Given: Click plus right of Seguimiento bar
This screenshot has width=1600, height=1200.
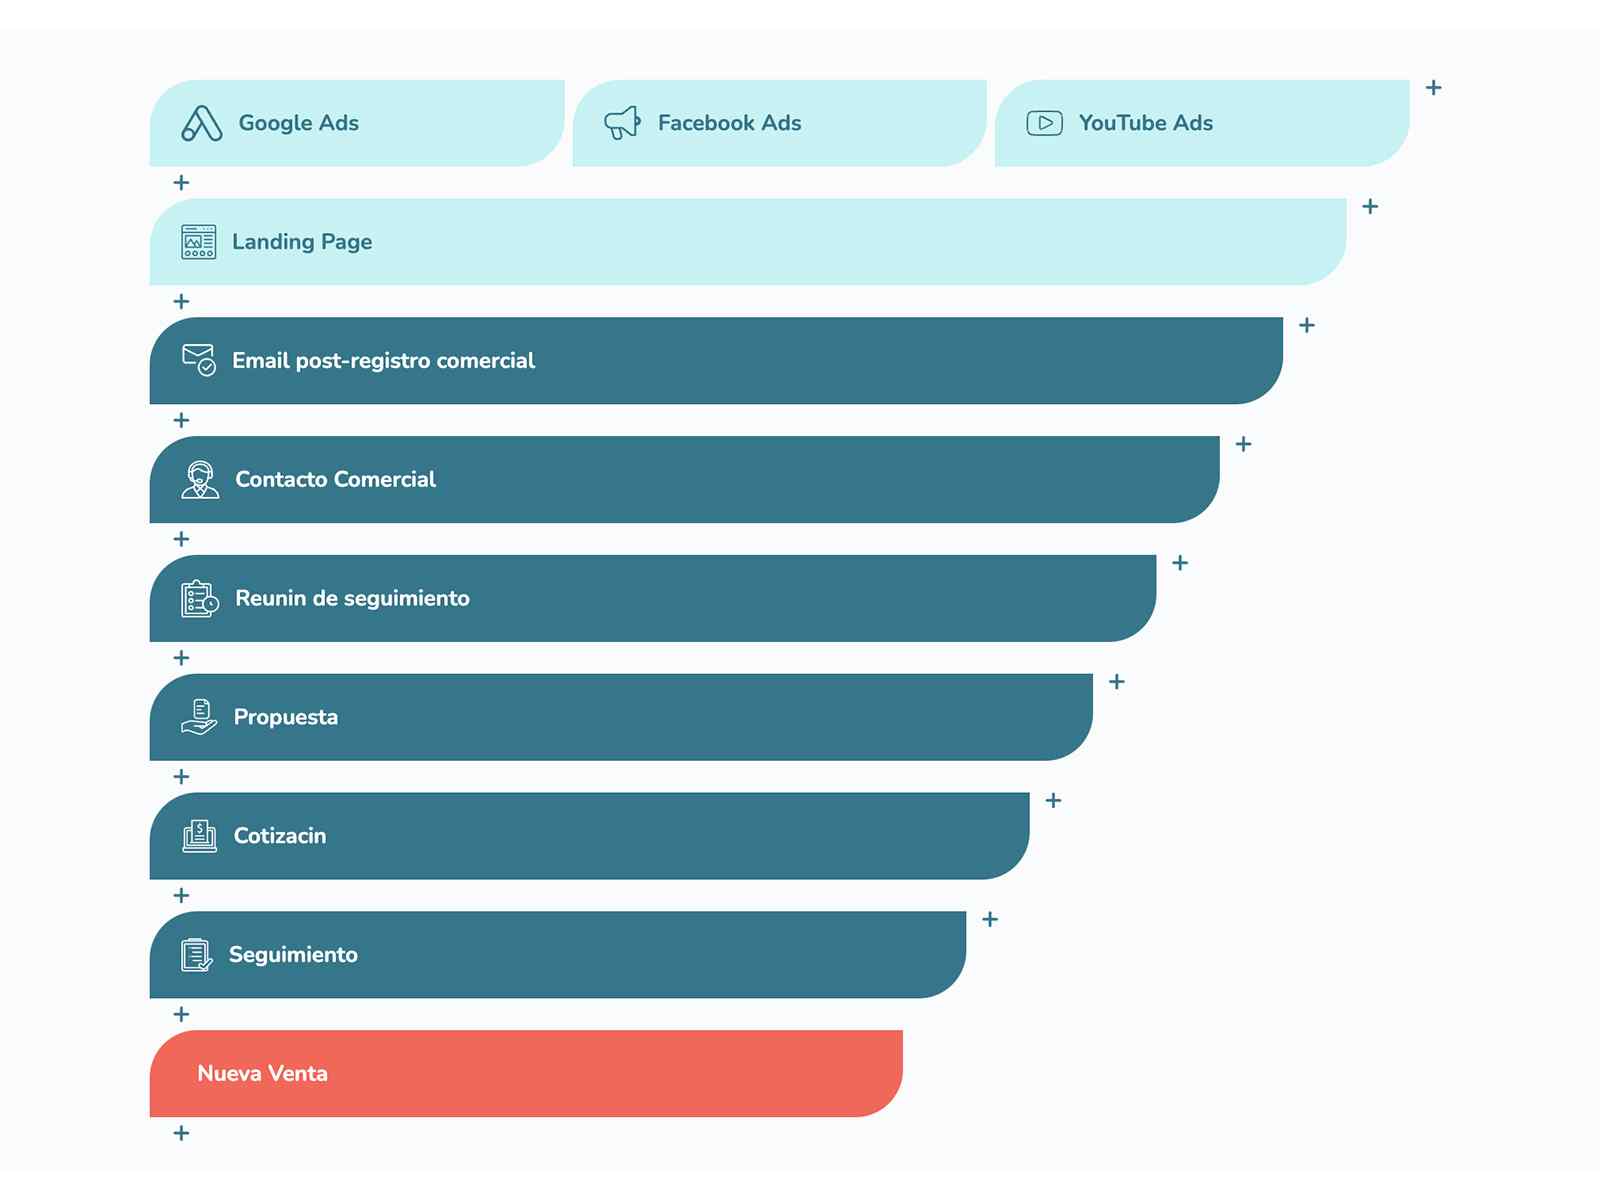Looking at the screenshot, I should [x=990, y=920].
